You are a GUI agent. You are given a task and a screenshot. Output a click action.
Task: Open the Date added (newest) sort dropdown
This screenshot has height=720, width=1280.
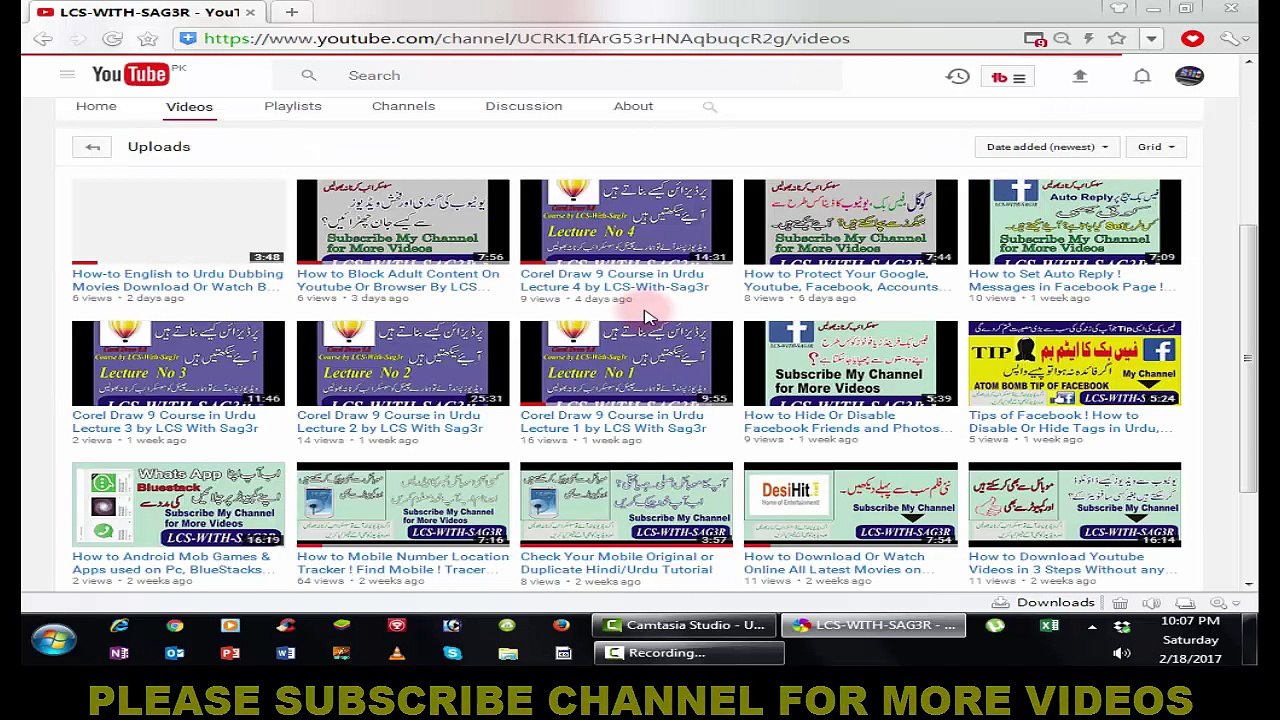click(1047, 147)
